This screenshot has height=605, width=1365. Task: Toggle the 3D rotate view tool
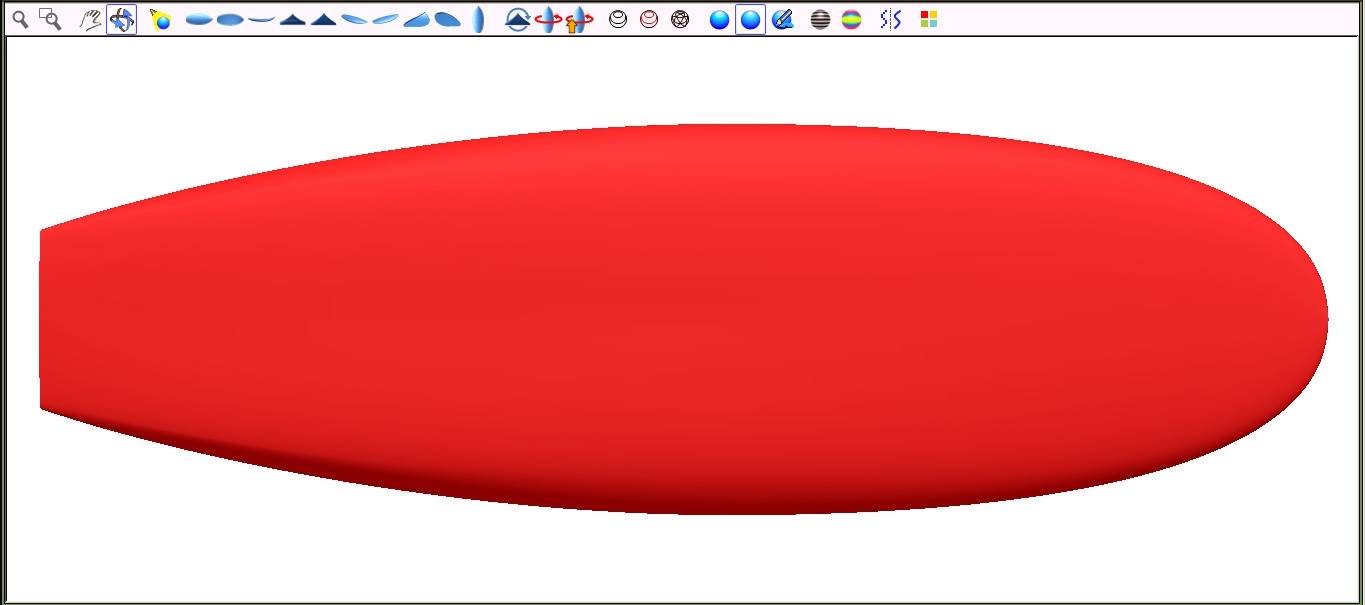coord(121,19)
